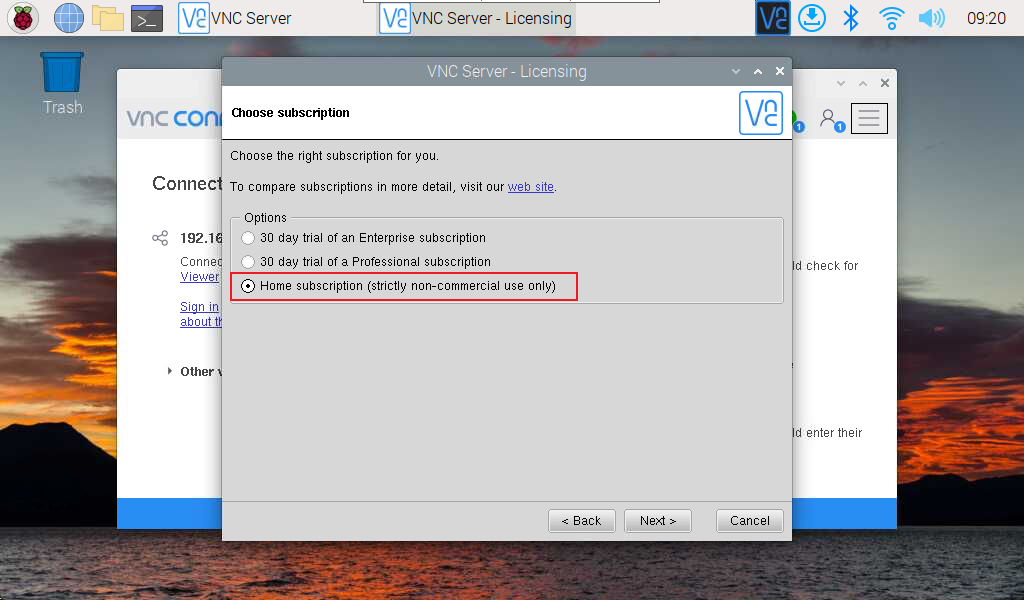Select the Home subscription radio button
This screenshot has height=600, width=1024.
pyautogui.click(x=248, y=286)
